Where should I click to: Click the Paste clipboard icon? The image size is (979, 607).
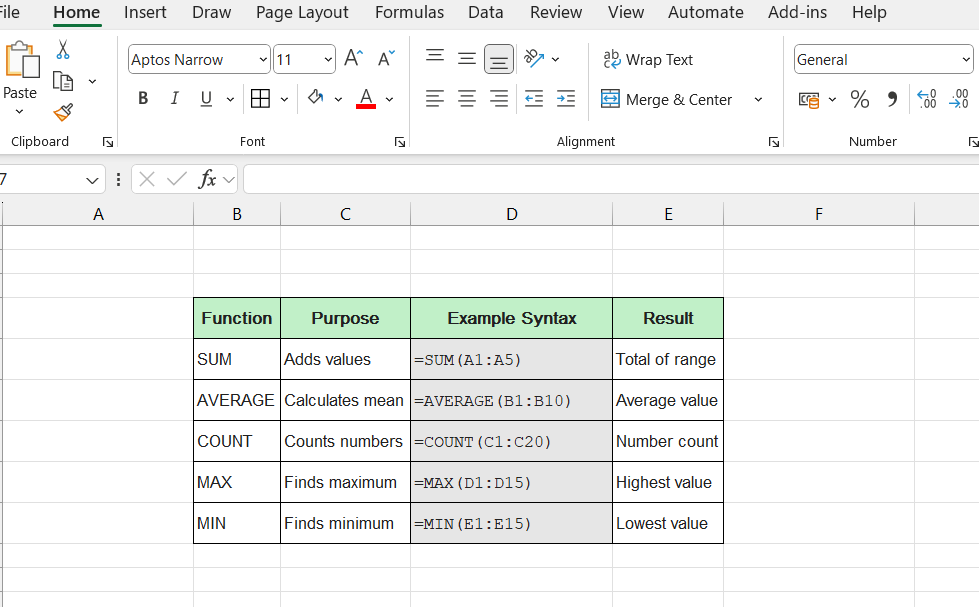click(x=22, y=61)
